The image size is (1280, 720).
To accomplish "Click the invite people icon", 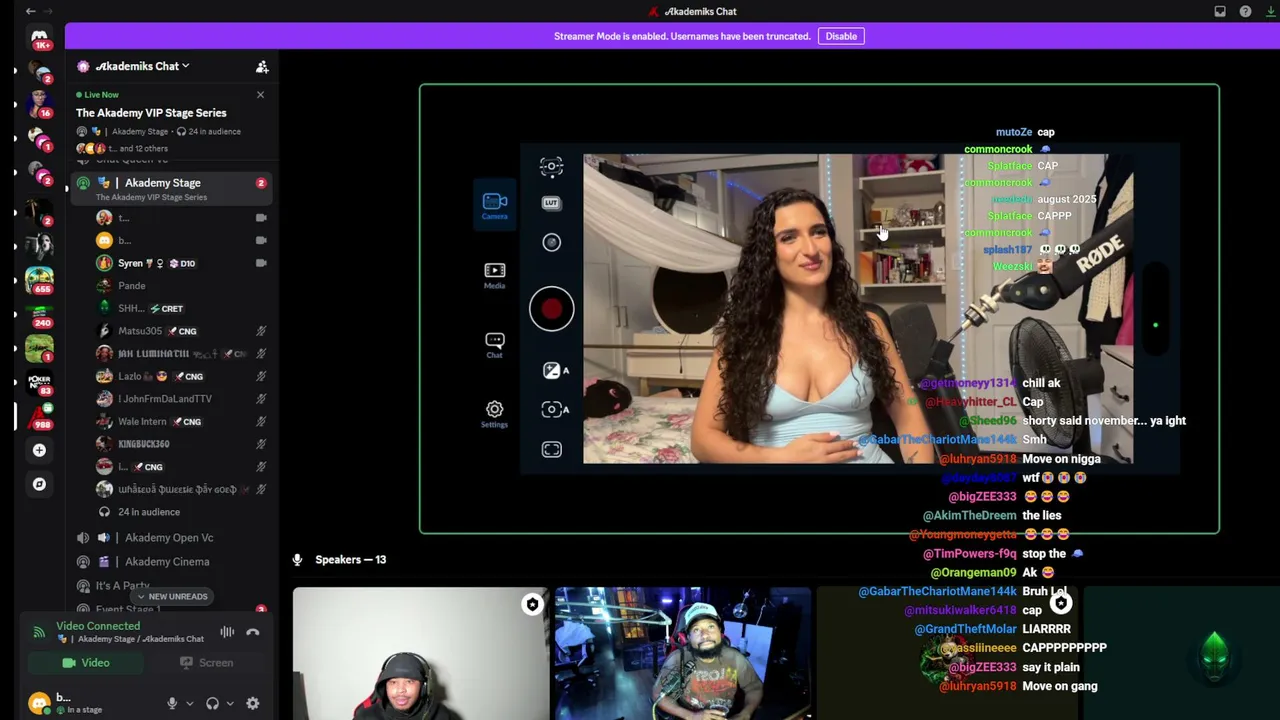I will tap(262, 66).
